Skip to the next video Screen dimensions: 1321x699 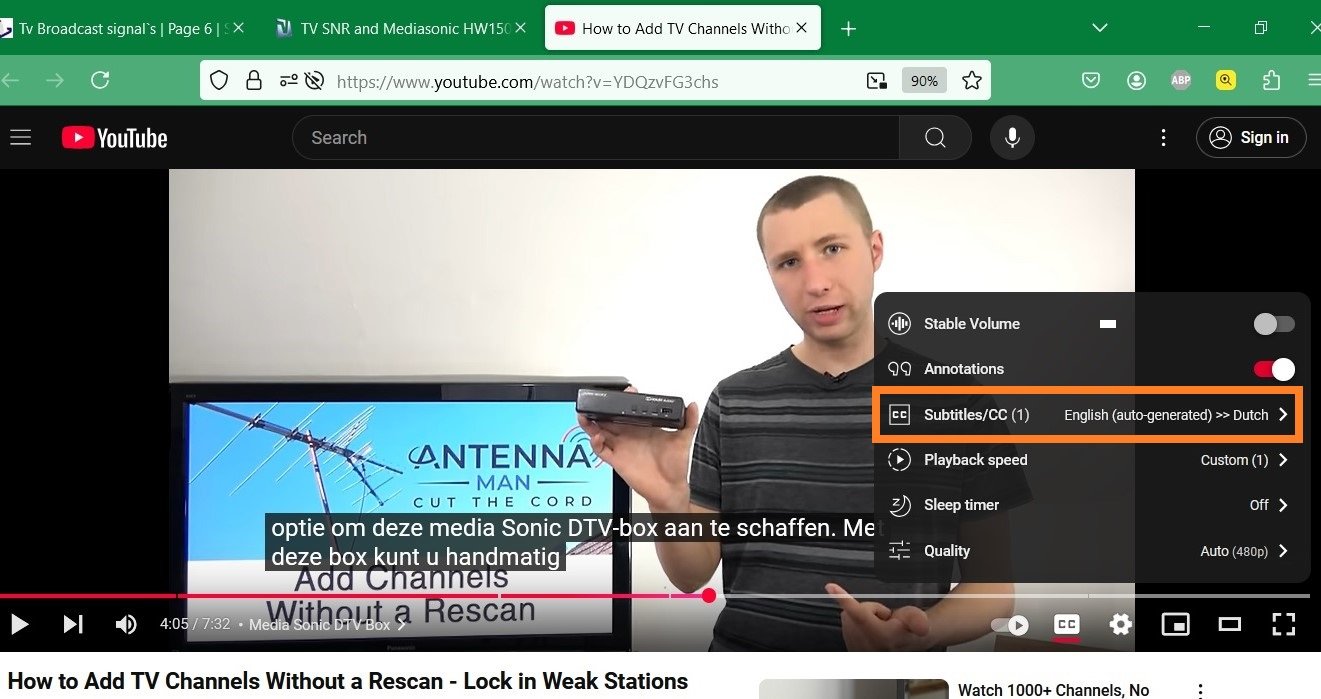[x=73, y=625]
